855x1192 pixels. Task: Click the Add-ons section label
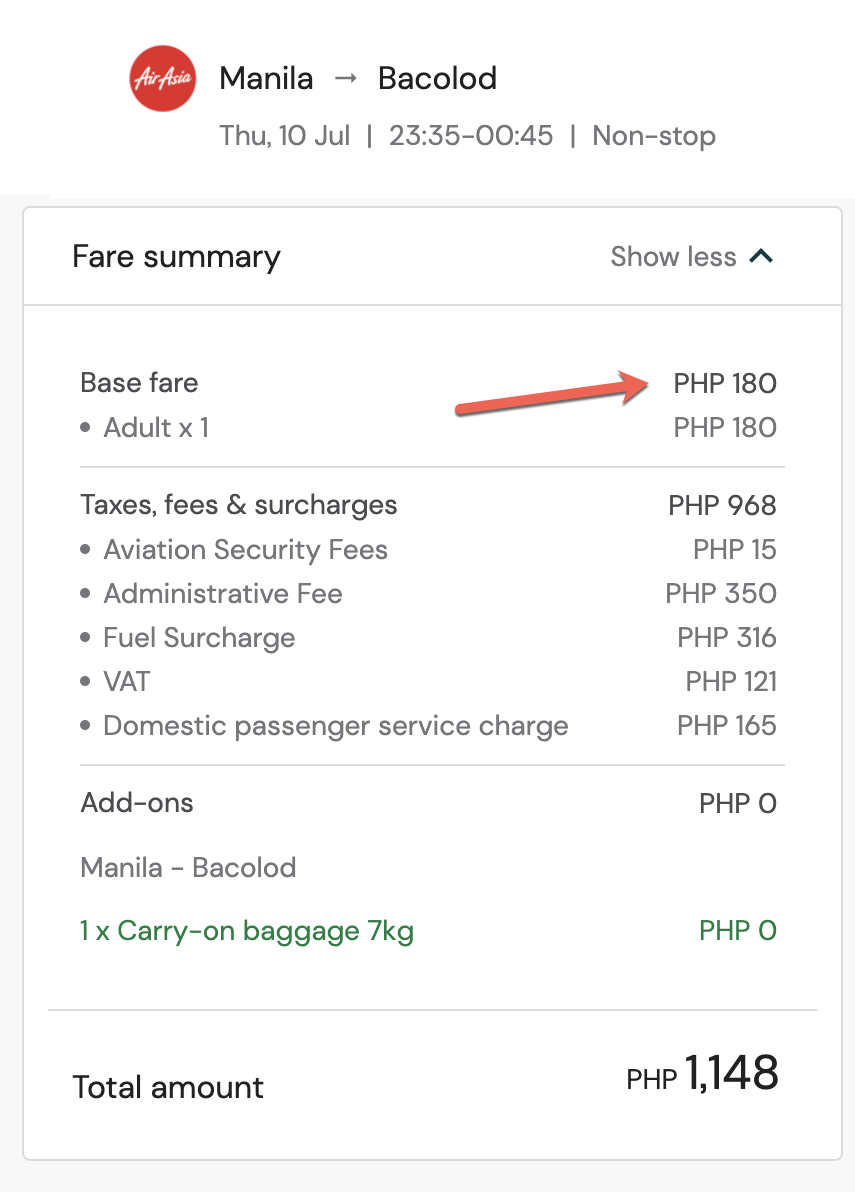tap(137, 803)
